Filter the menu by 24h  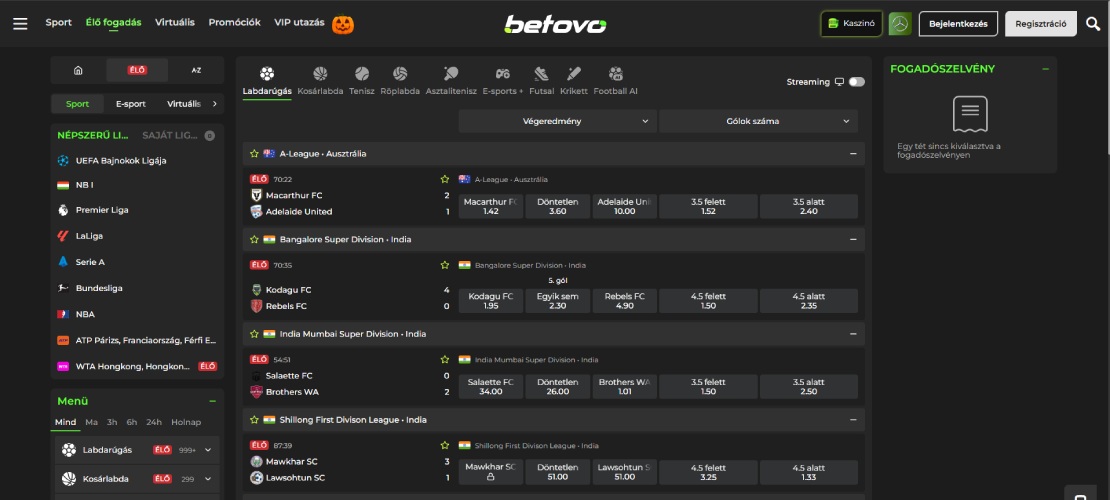point(154,422)
